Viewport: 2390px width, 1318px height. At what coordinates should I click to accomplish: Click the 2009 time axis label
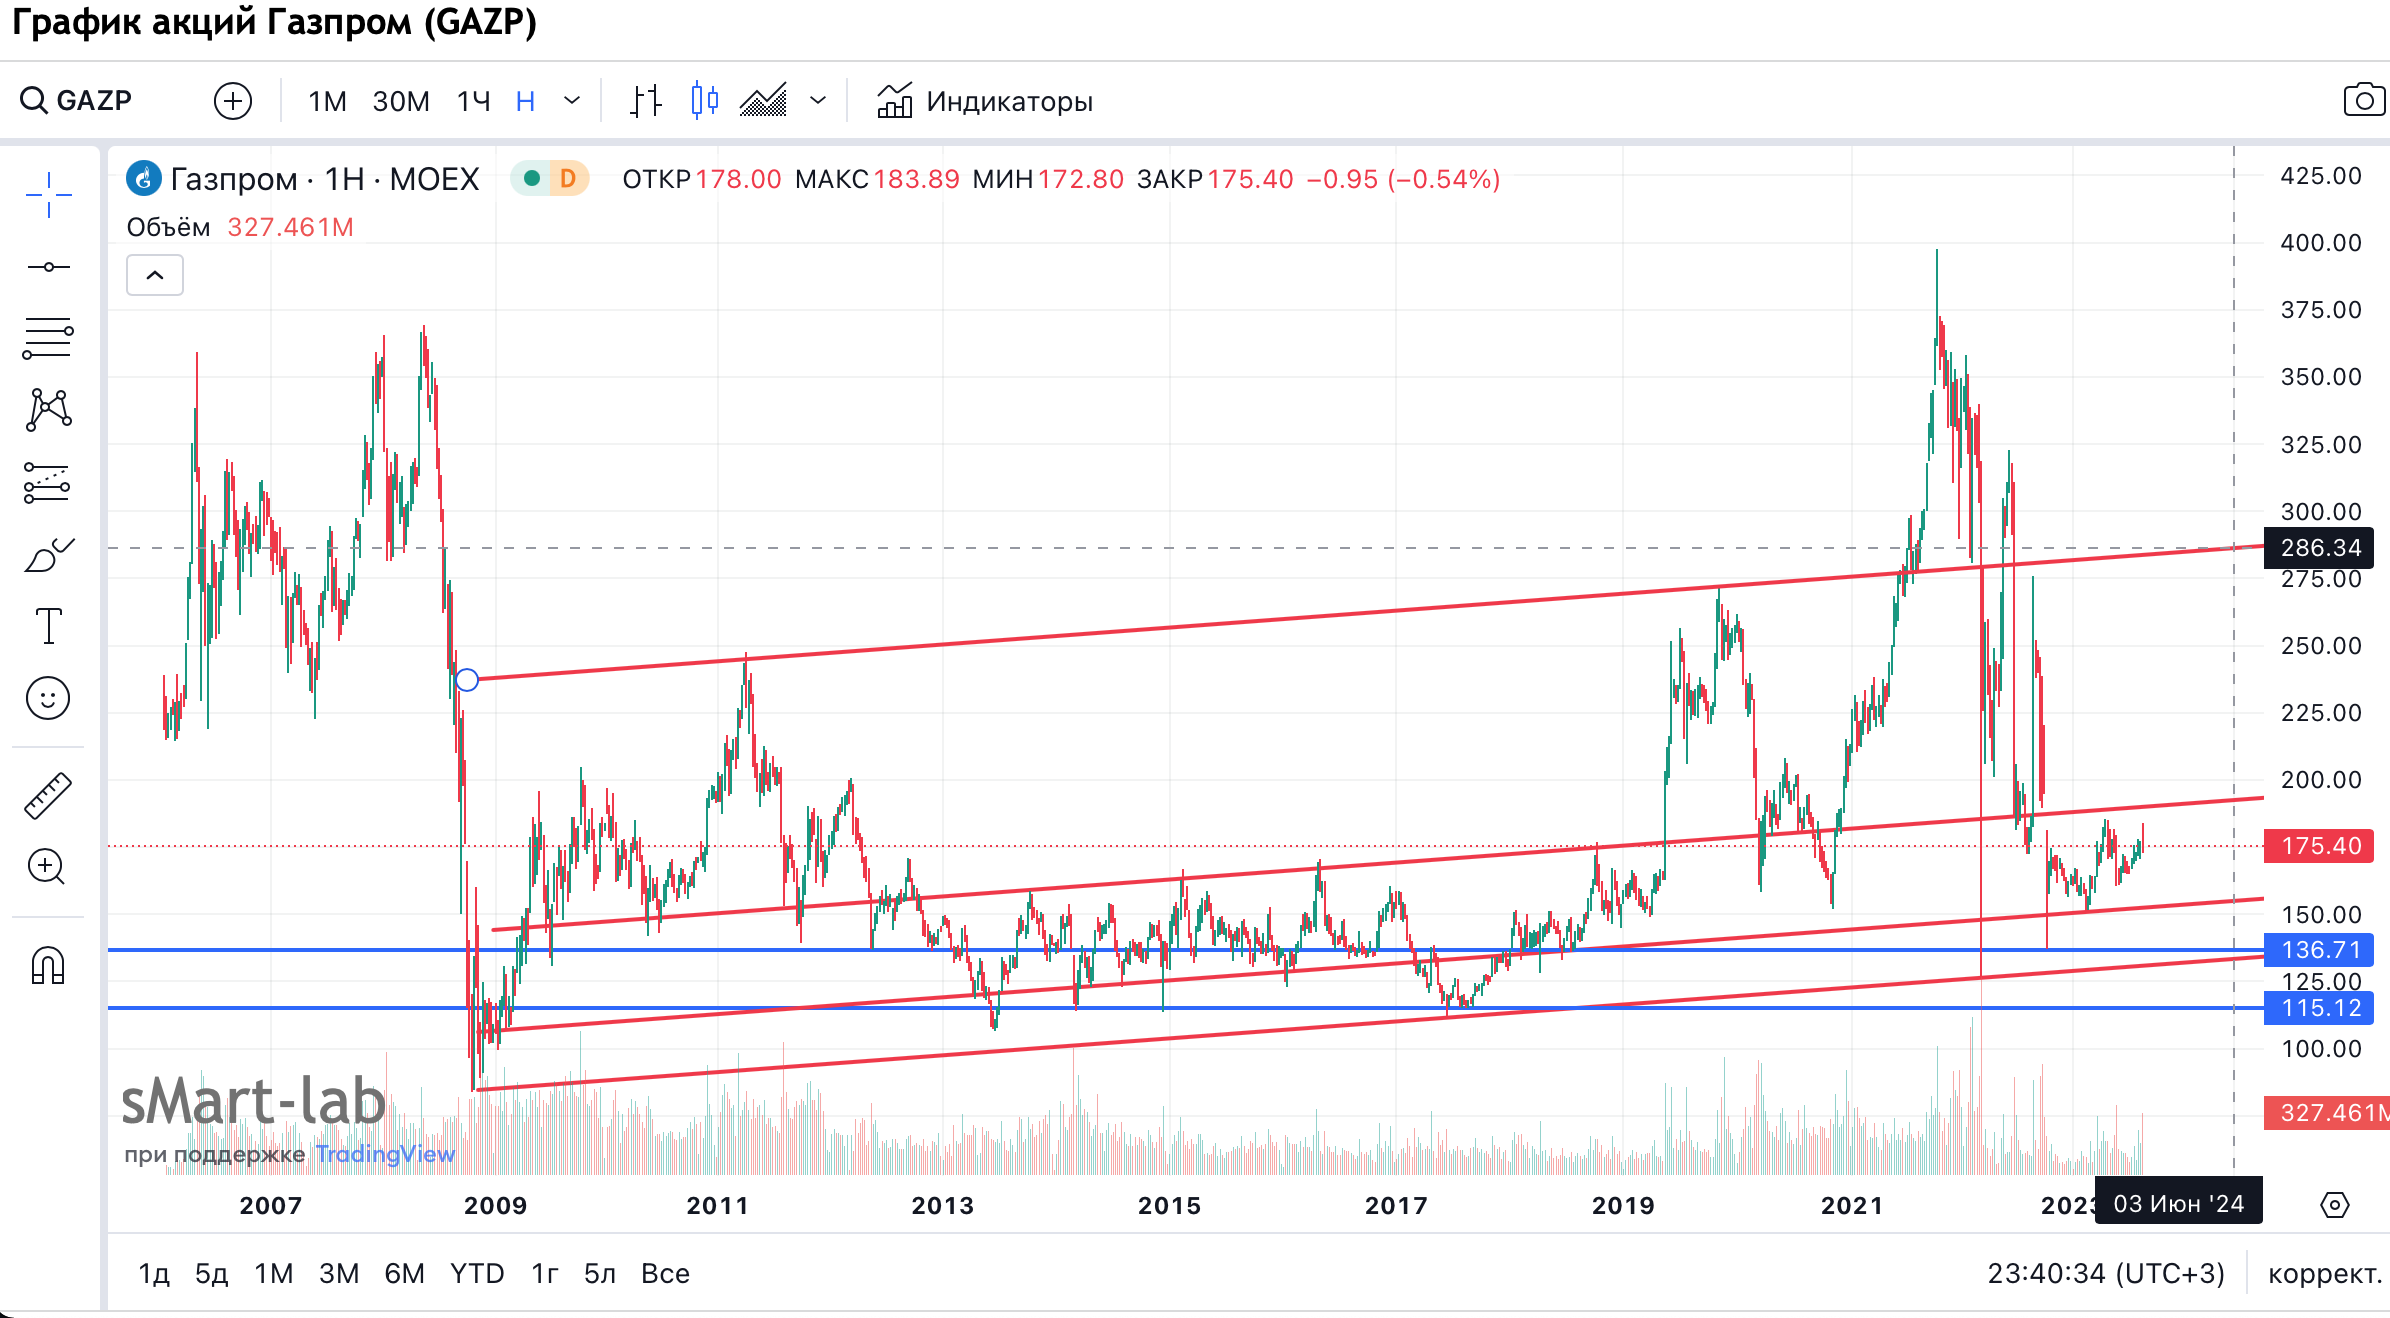495,1205
